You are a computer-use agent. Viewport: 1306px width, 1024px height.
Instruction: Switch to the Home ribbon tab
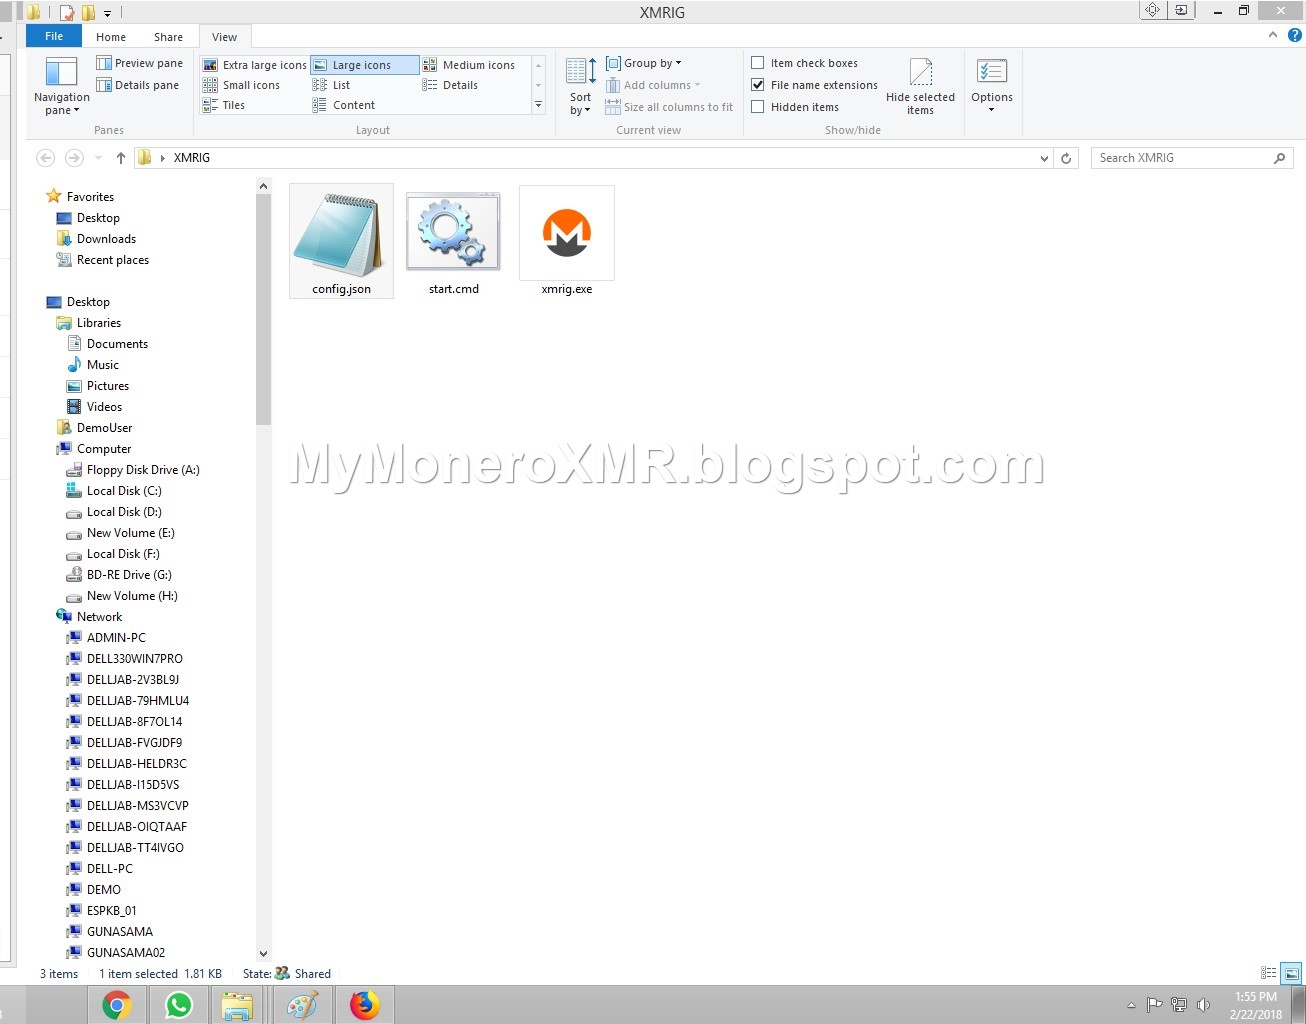click(x=110, y=36)
